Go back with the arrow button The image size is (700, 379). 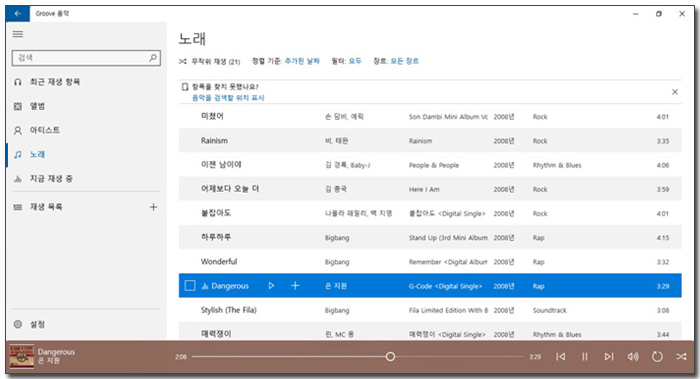(x=17, y=14)
